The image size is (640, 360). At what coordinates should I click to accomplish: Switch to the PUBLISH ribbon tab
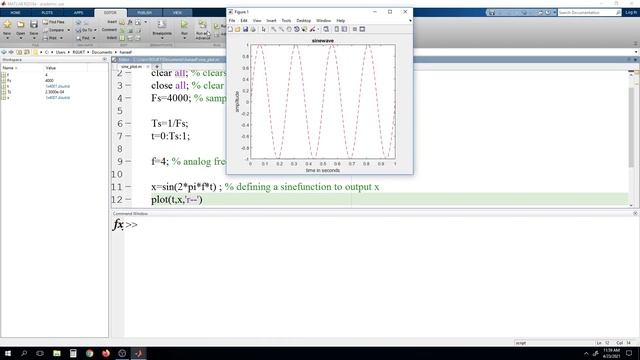144,13
